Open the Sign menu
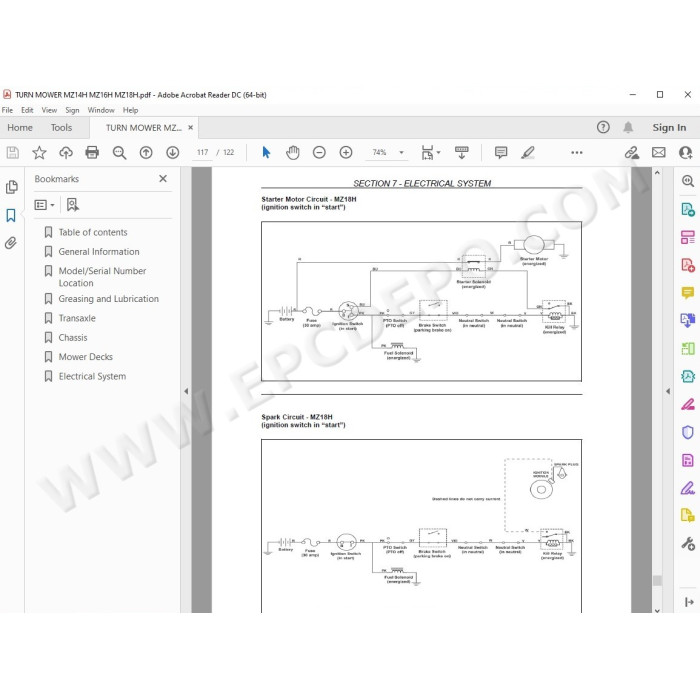Image resolution: width=700 pixels, height=700 pixels. pyautogui.click(x=72, y=110)
